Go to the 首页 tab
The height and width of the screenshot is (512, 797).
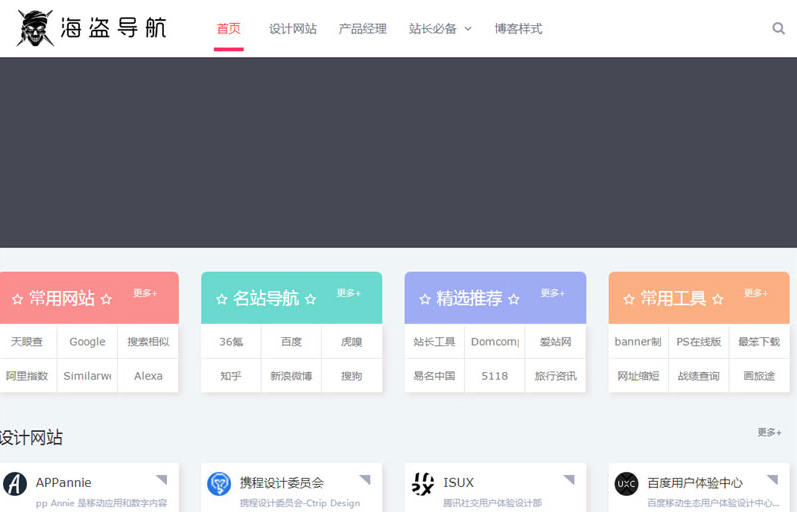coord(229,29)
